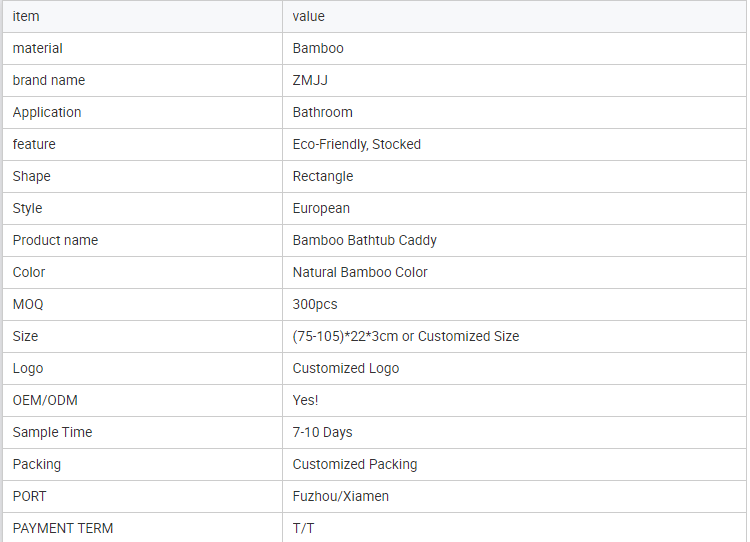
Task: Click the 'Customized Packing' value
Action: point(354,464)
